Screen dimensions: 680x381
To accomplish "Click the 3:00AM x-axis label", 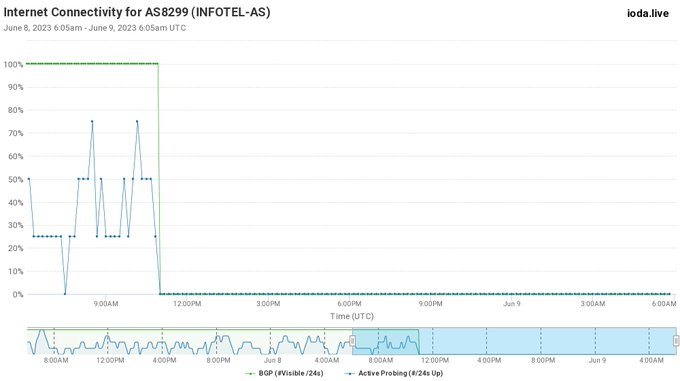I will (593, 304).
